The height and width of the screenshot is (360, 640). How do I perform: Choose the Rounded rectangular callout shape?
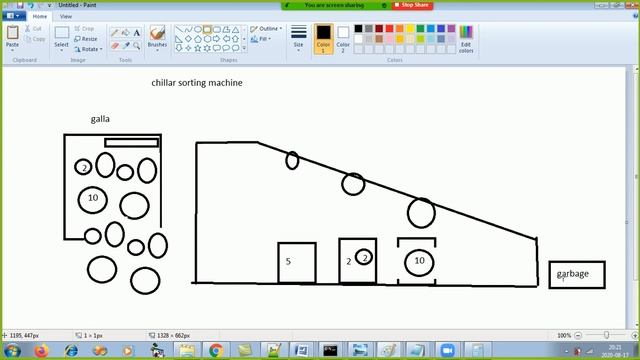(x=217, y=48)
